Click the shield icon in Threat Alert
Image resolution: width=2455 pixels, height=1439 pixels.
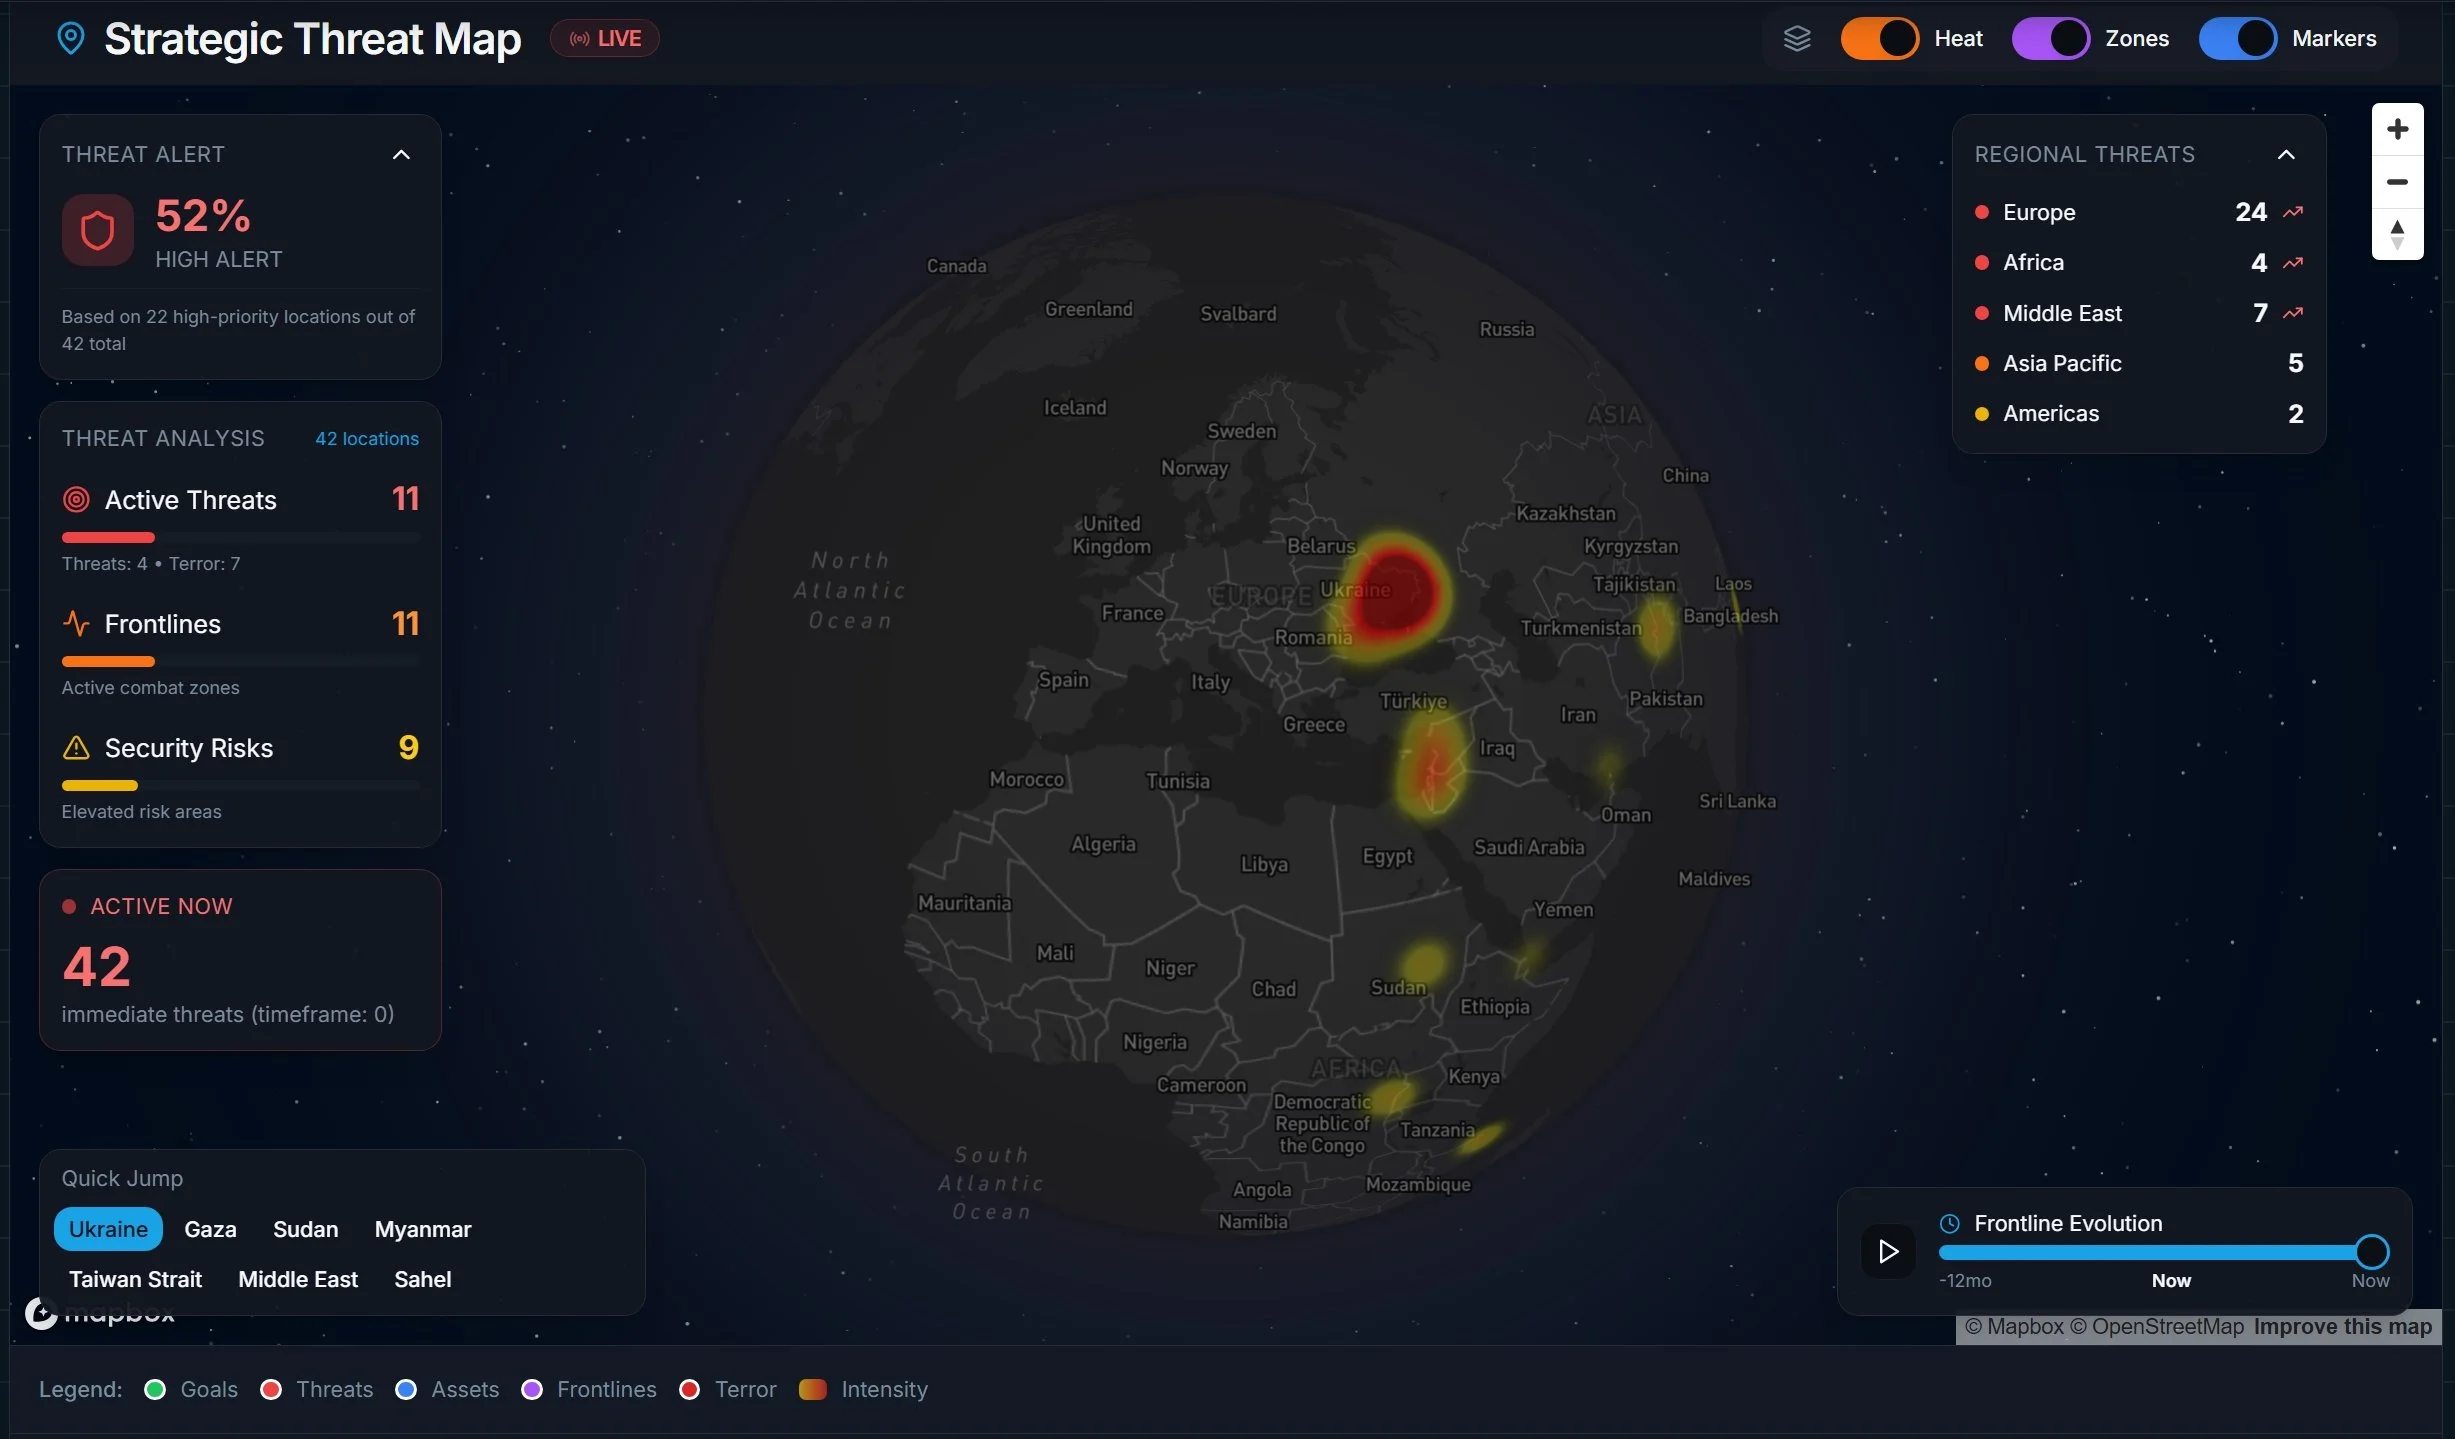point(97,230)
